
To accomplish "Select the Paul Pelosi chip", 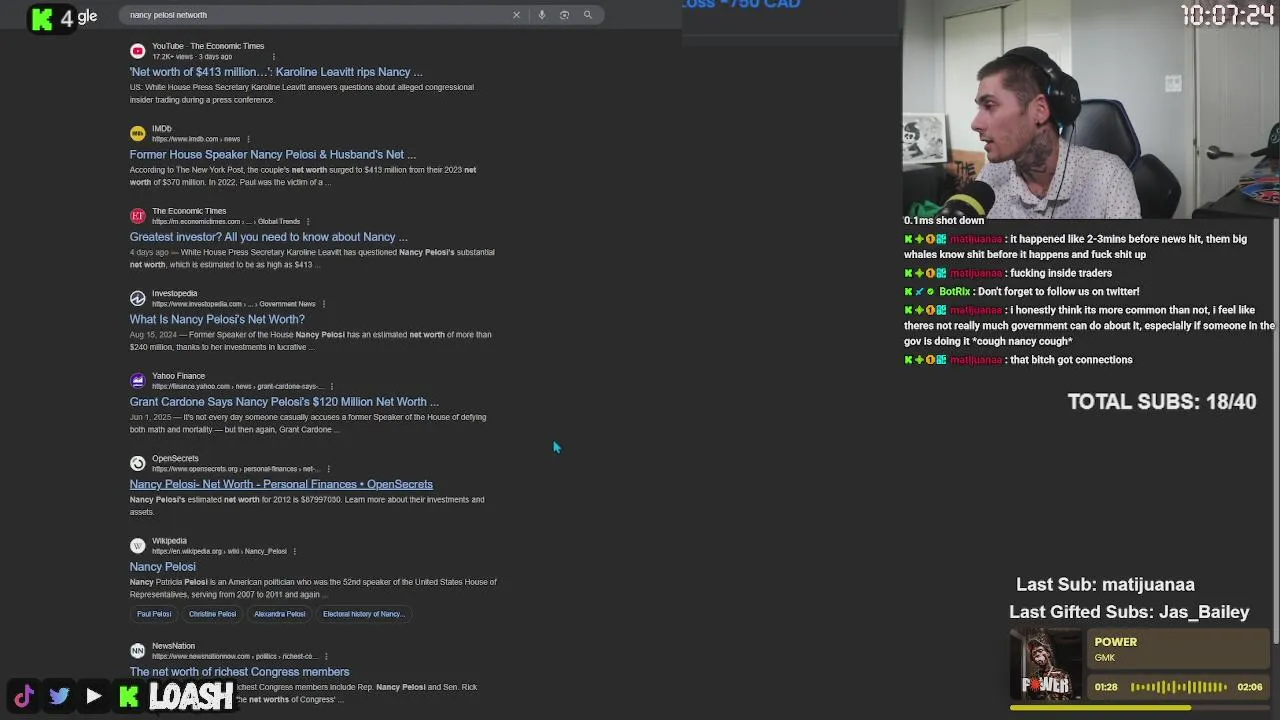I will [154, 614].
